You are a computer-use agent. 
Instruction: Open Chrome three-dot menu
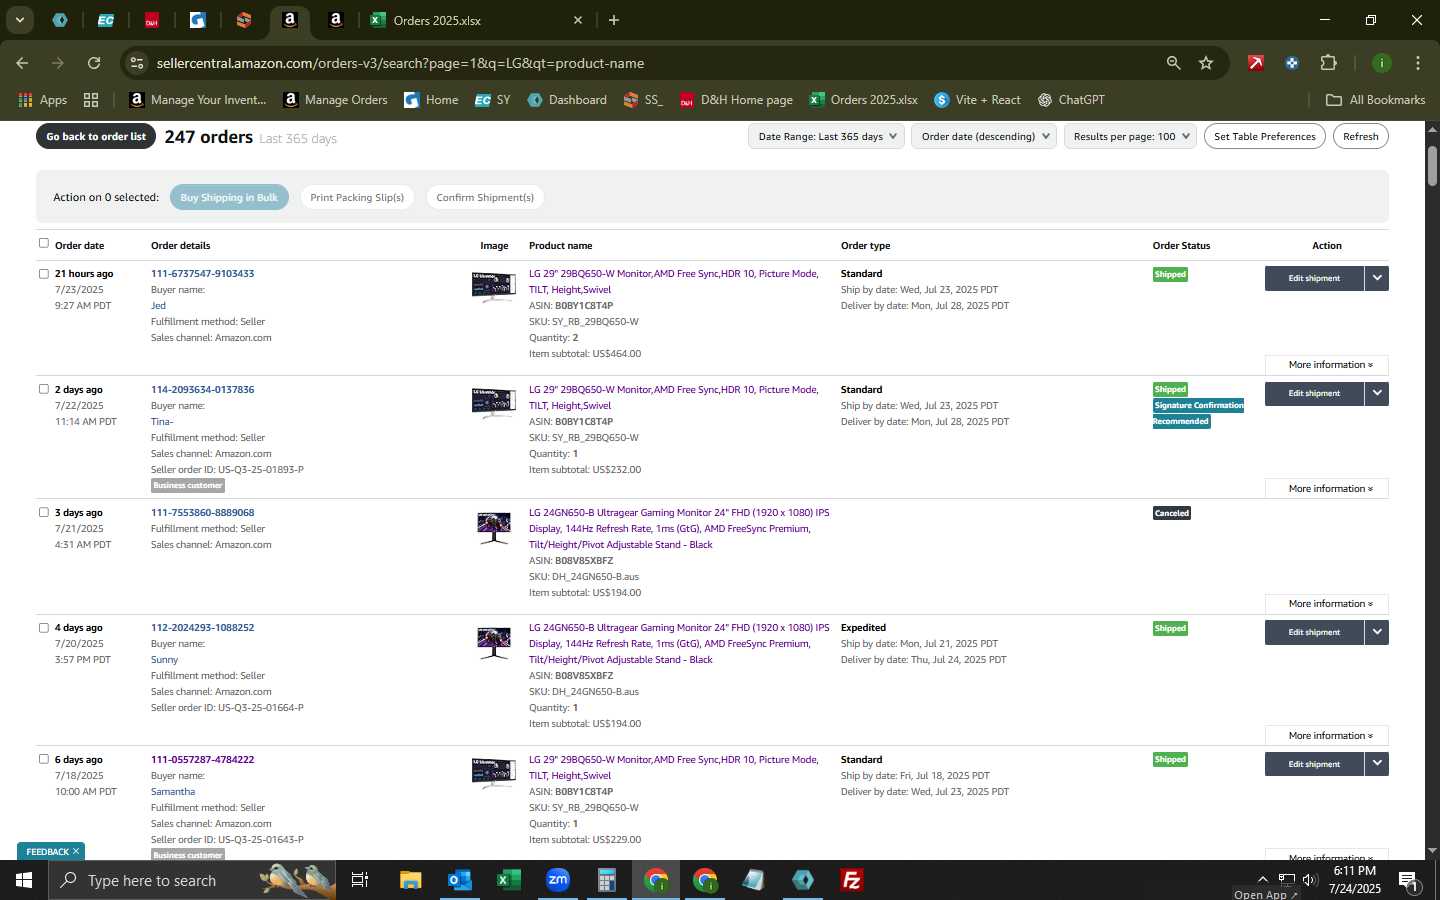click(1417, 63)
